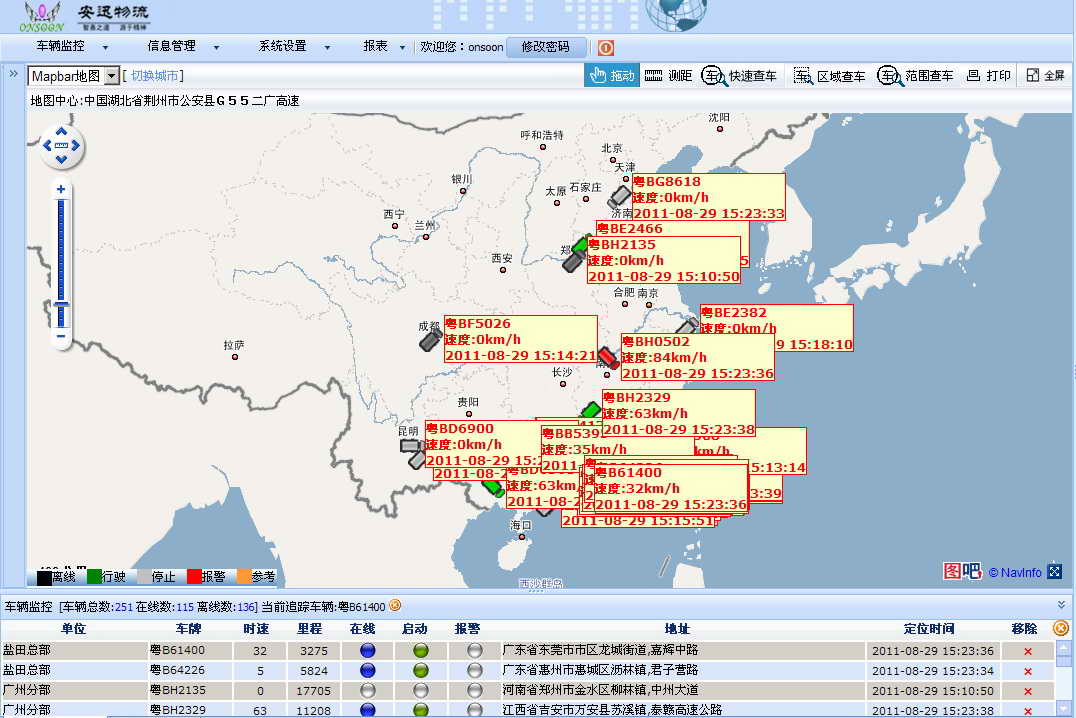Click the table scrollbar up arrow

click(x=1062, y=648)
